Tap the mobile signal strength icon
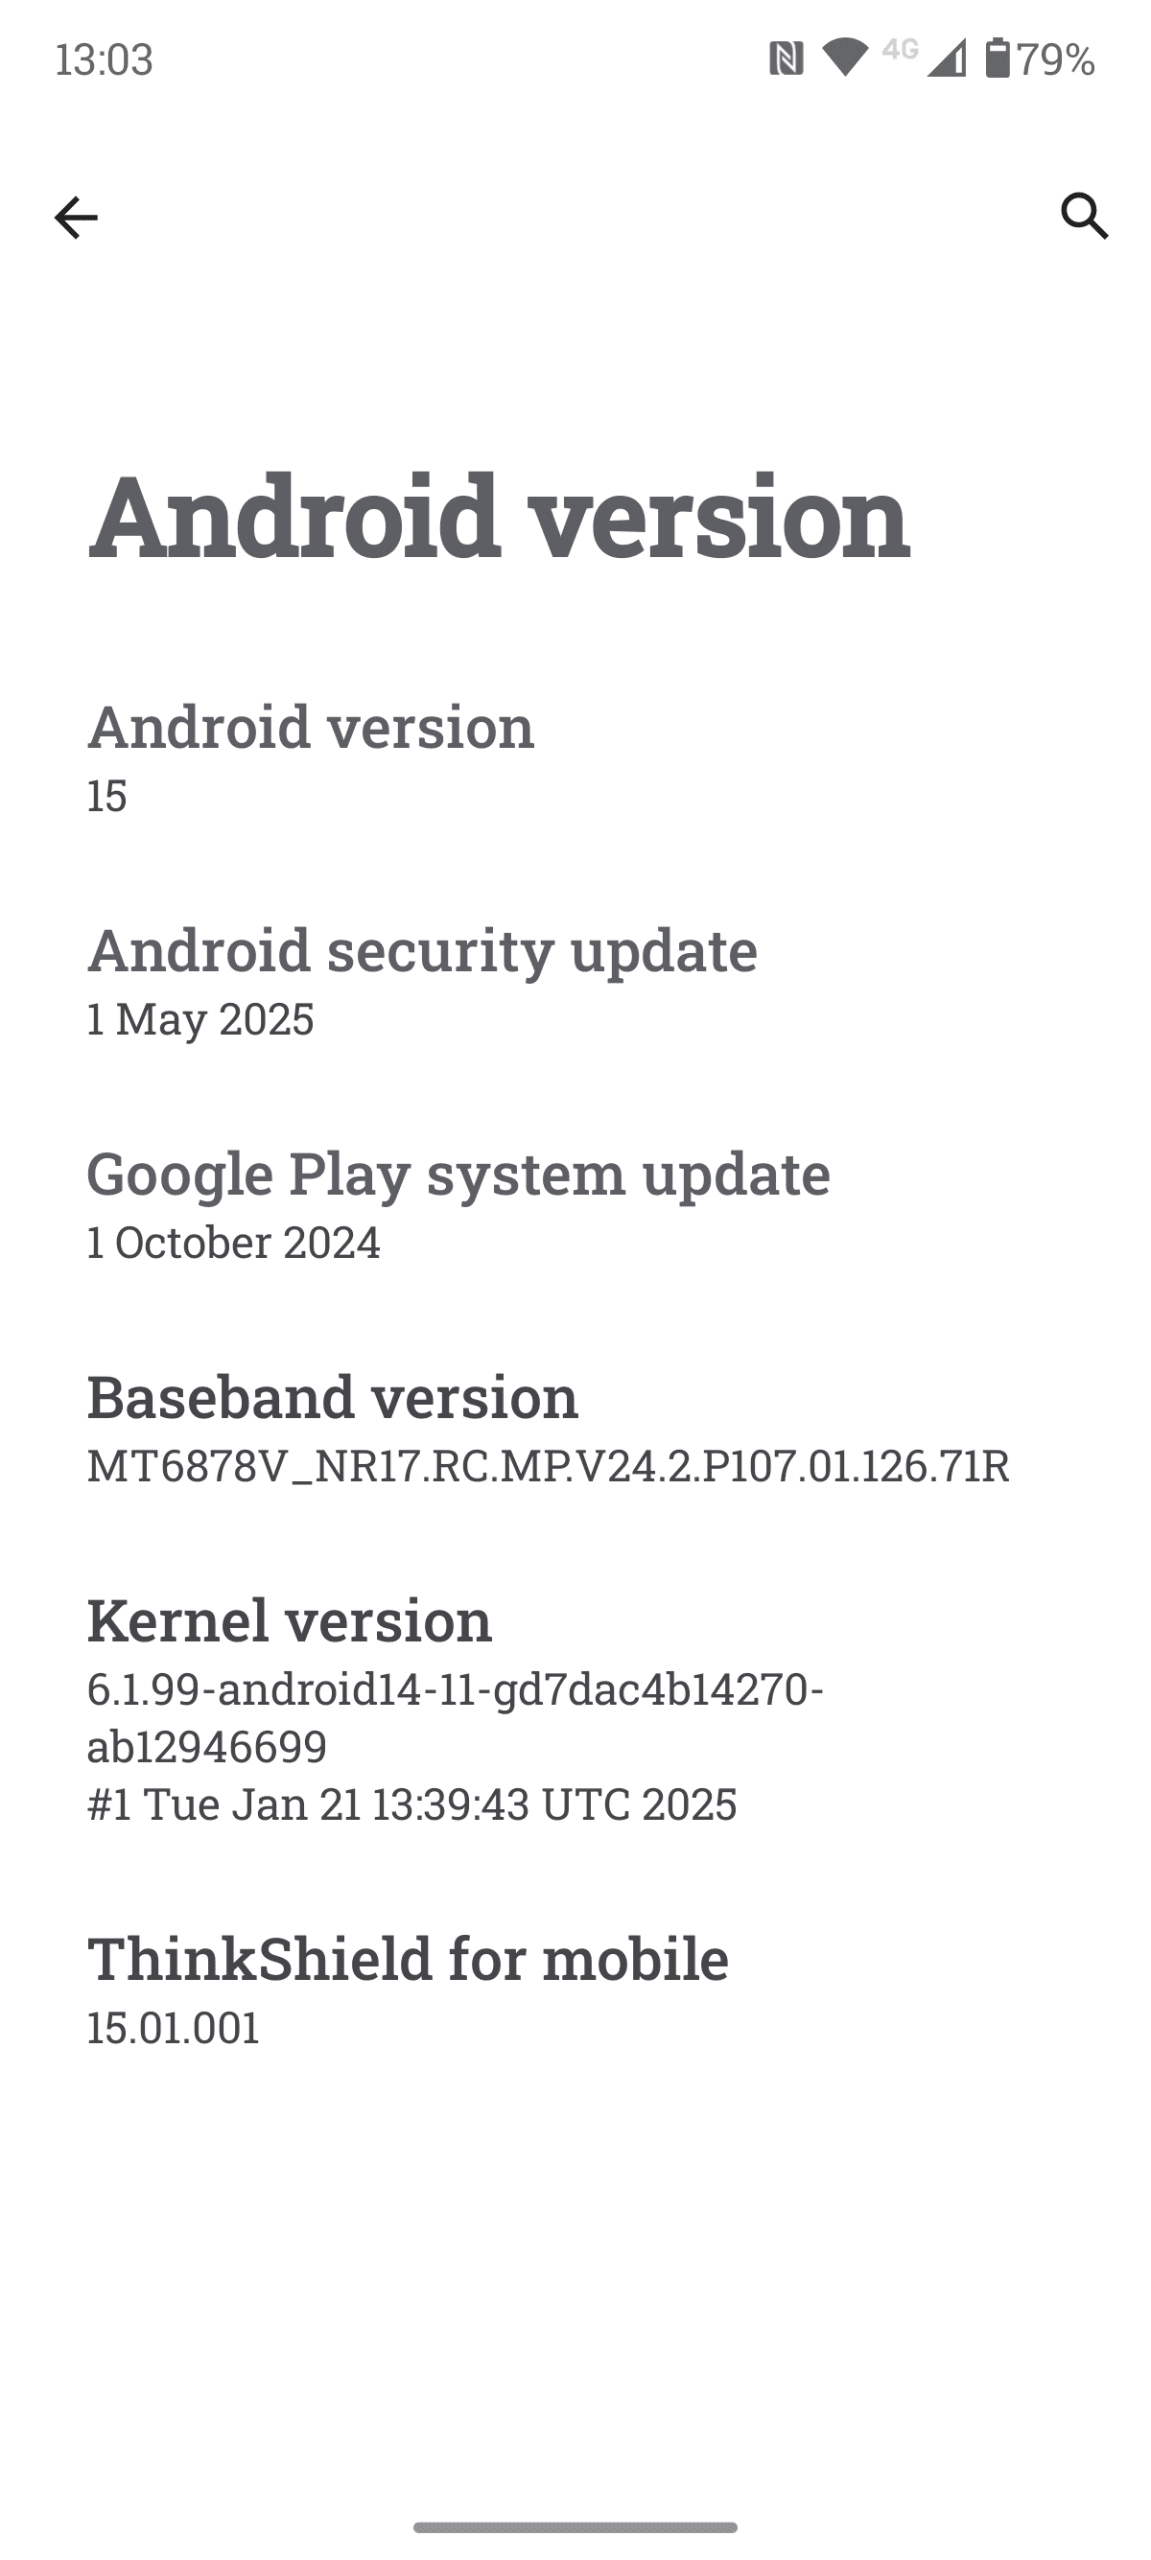The width and height of the screenshot is (1151, 2560). [x=945, y=60]
